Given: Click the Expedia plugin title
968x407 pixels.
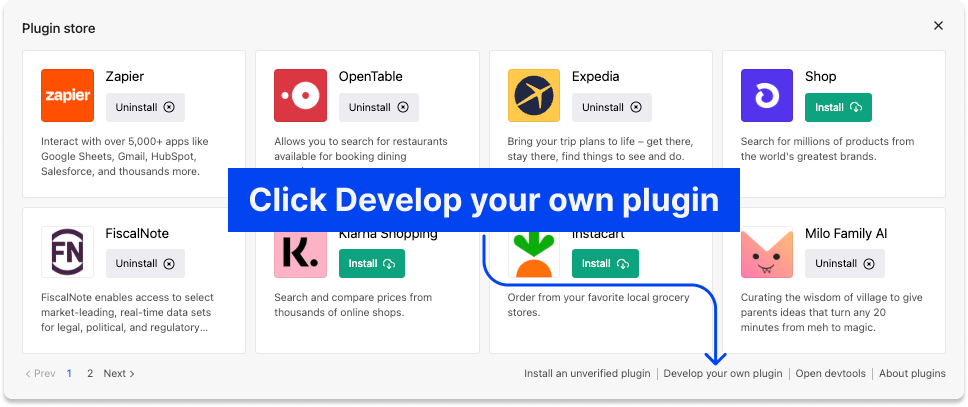Looking at the screenshot, I should coord(596,77).
